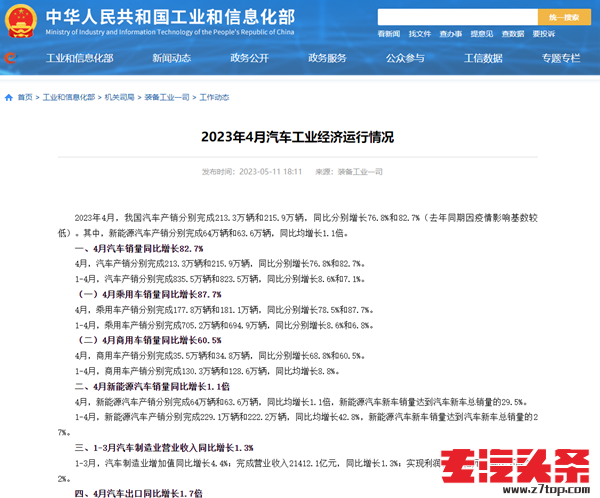Open the 工信数据 navigation menu
This screenshot has width=600, height=498.
pos(483,58)
